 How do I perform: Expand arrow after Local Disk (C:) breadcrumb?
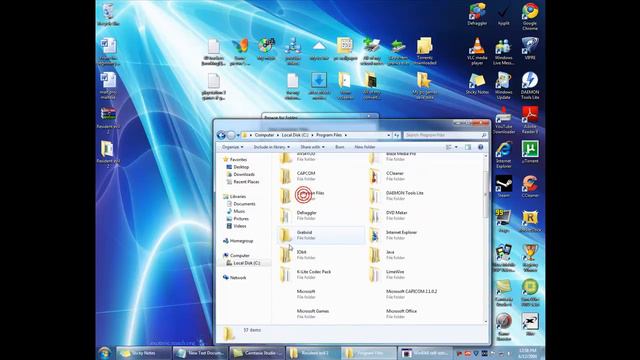click(x=312, y=135)
